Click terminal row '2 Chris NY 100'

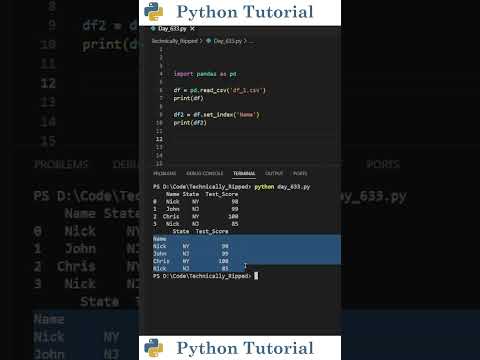[196, 216]
